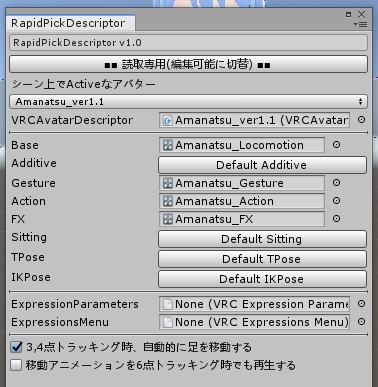
Task: Select the None (VRC Expression Parameters) field
Action: point(254,304)
